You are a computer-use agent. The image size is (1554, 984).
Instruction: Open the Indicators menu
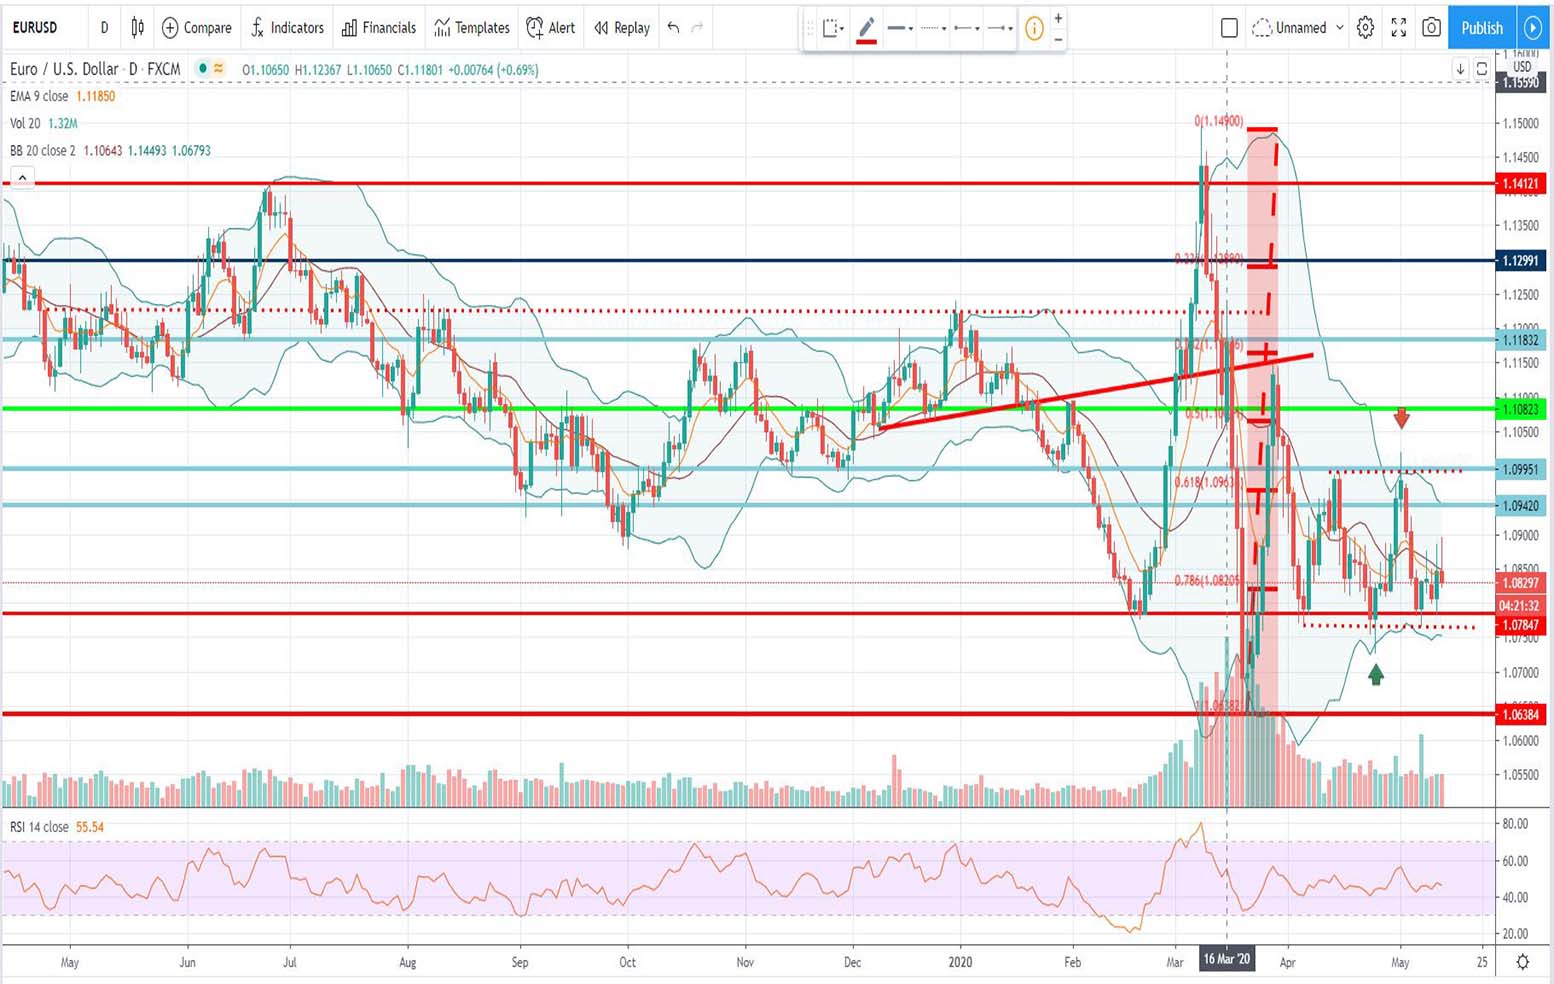[287, 28]
